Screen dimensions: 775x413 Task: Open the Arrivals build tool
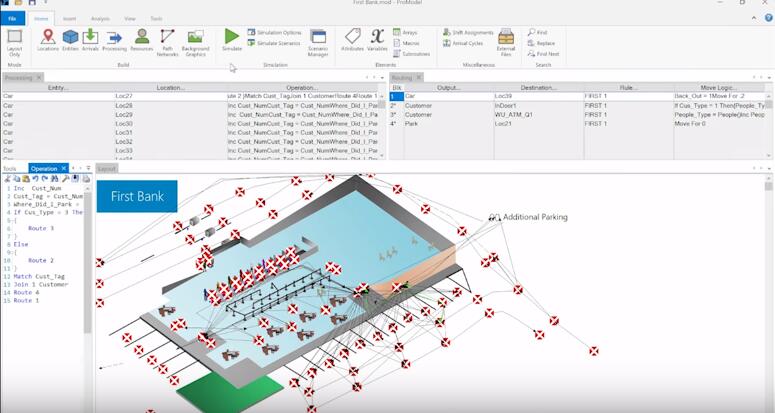click(90, 40)
